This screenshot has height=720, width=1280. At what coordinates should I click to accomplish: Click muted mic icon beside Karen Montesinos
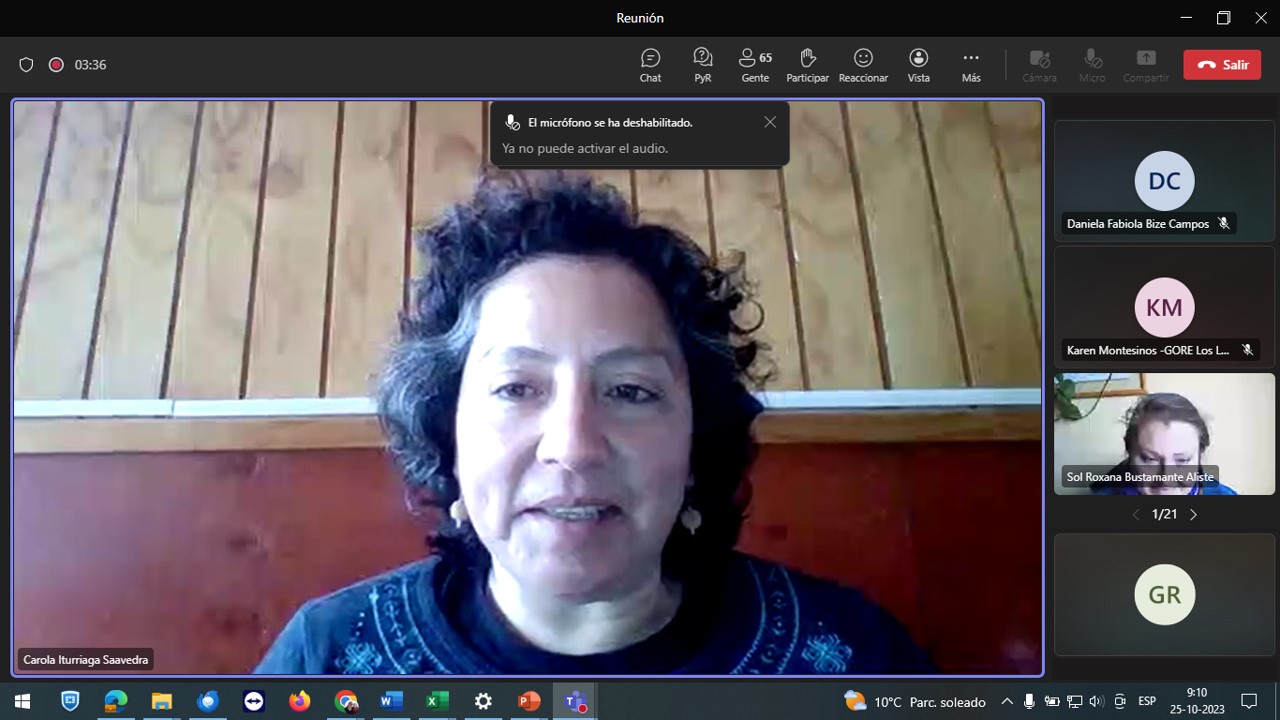[x=1247, y=351]
